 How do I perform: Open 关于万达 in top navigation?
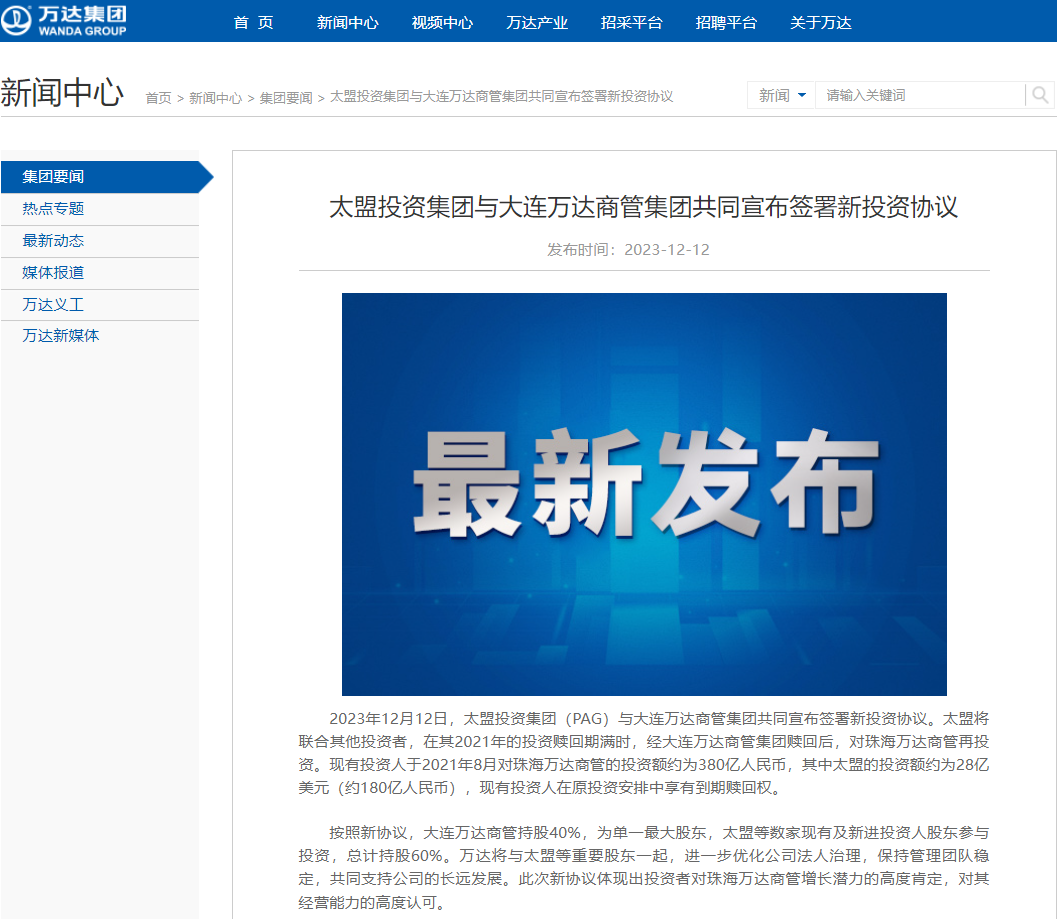point(820,22)
